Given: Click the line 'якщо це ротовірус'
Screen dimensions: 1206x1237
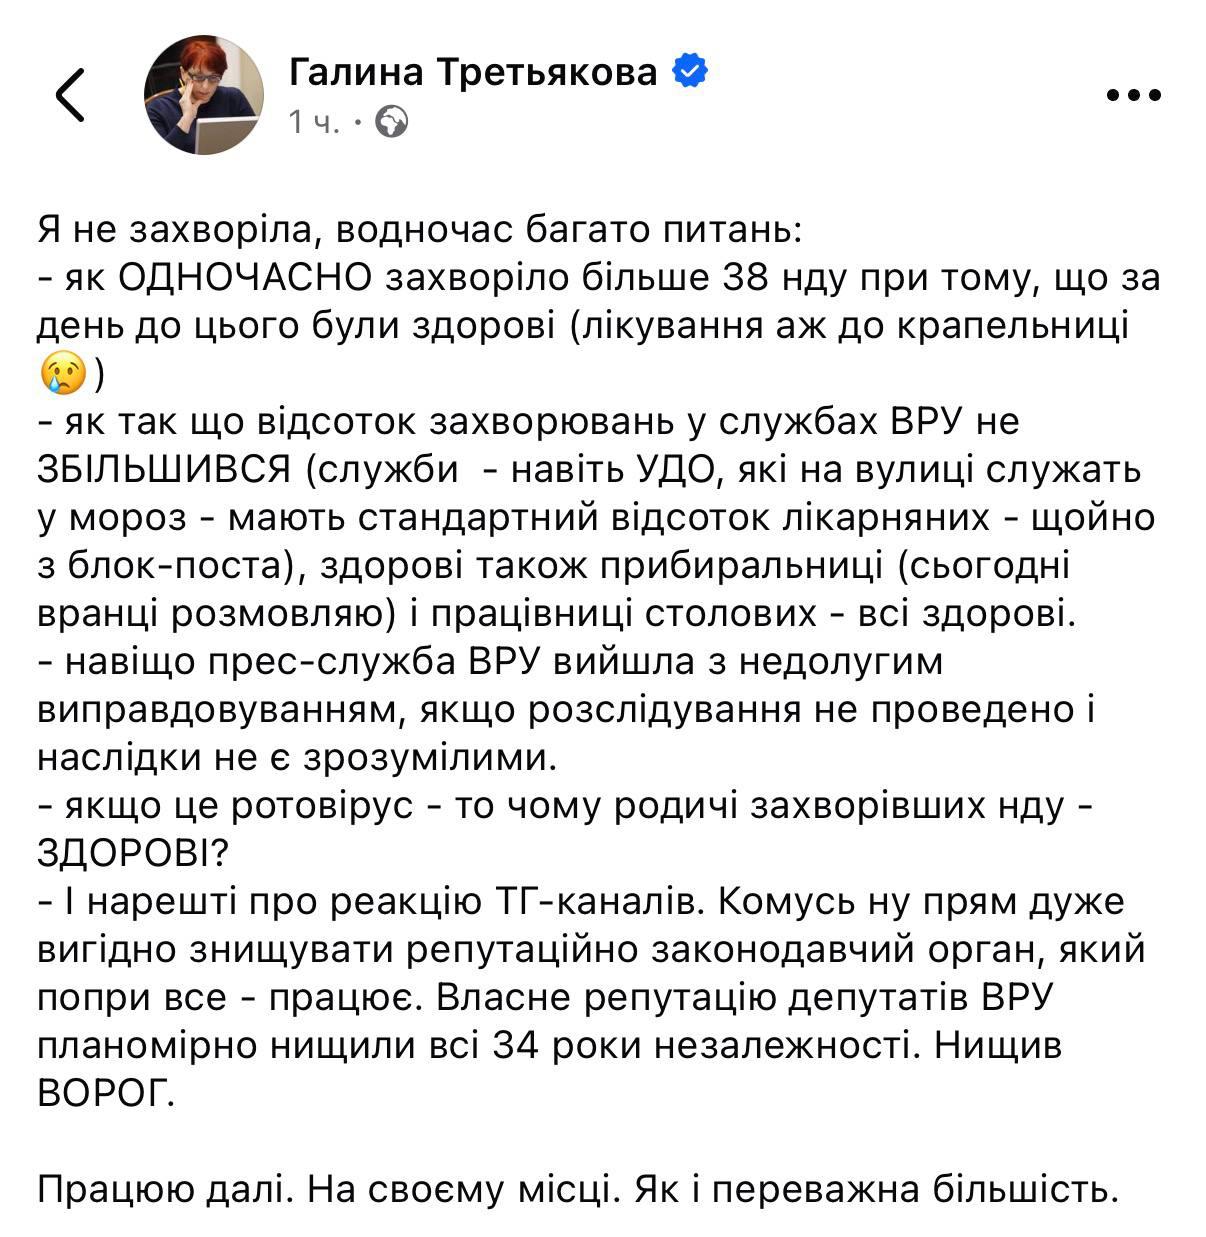Looking at the screenshot, I should 240,806.
